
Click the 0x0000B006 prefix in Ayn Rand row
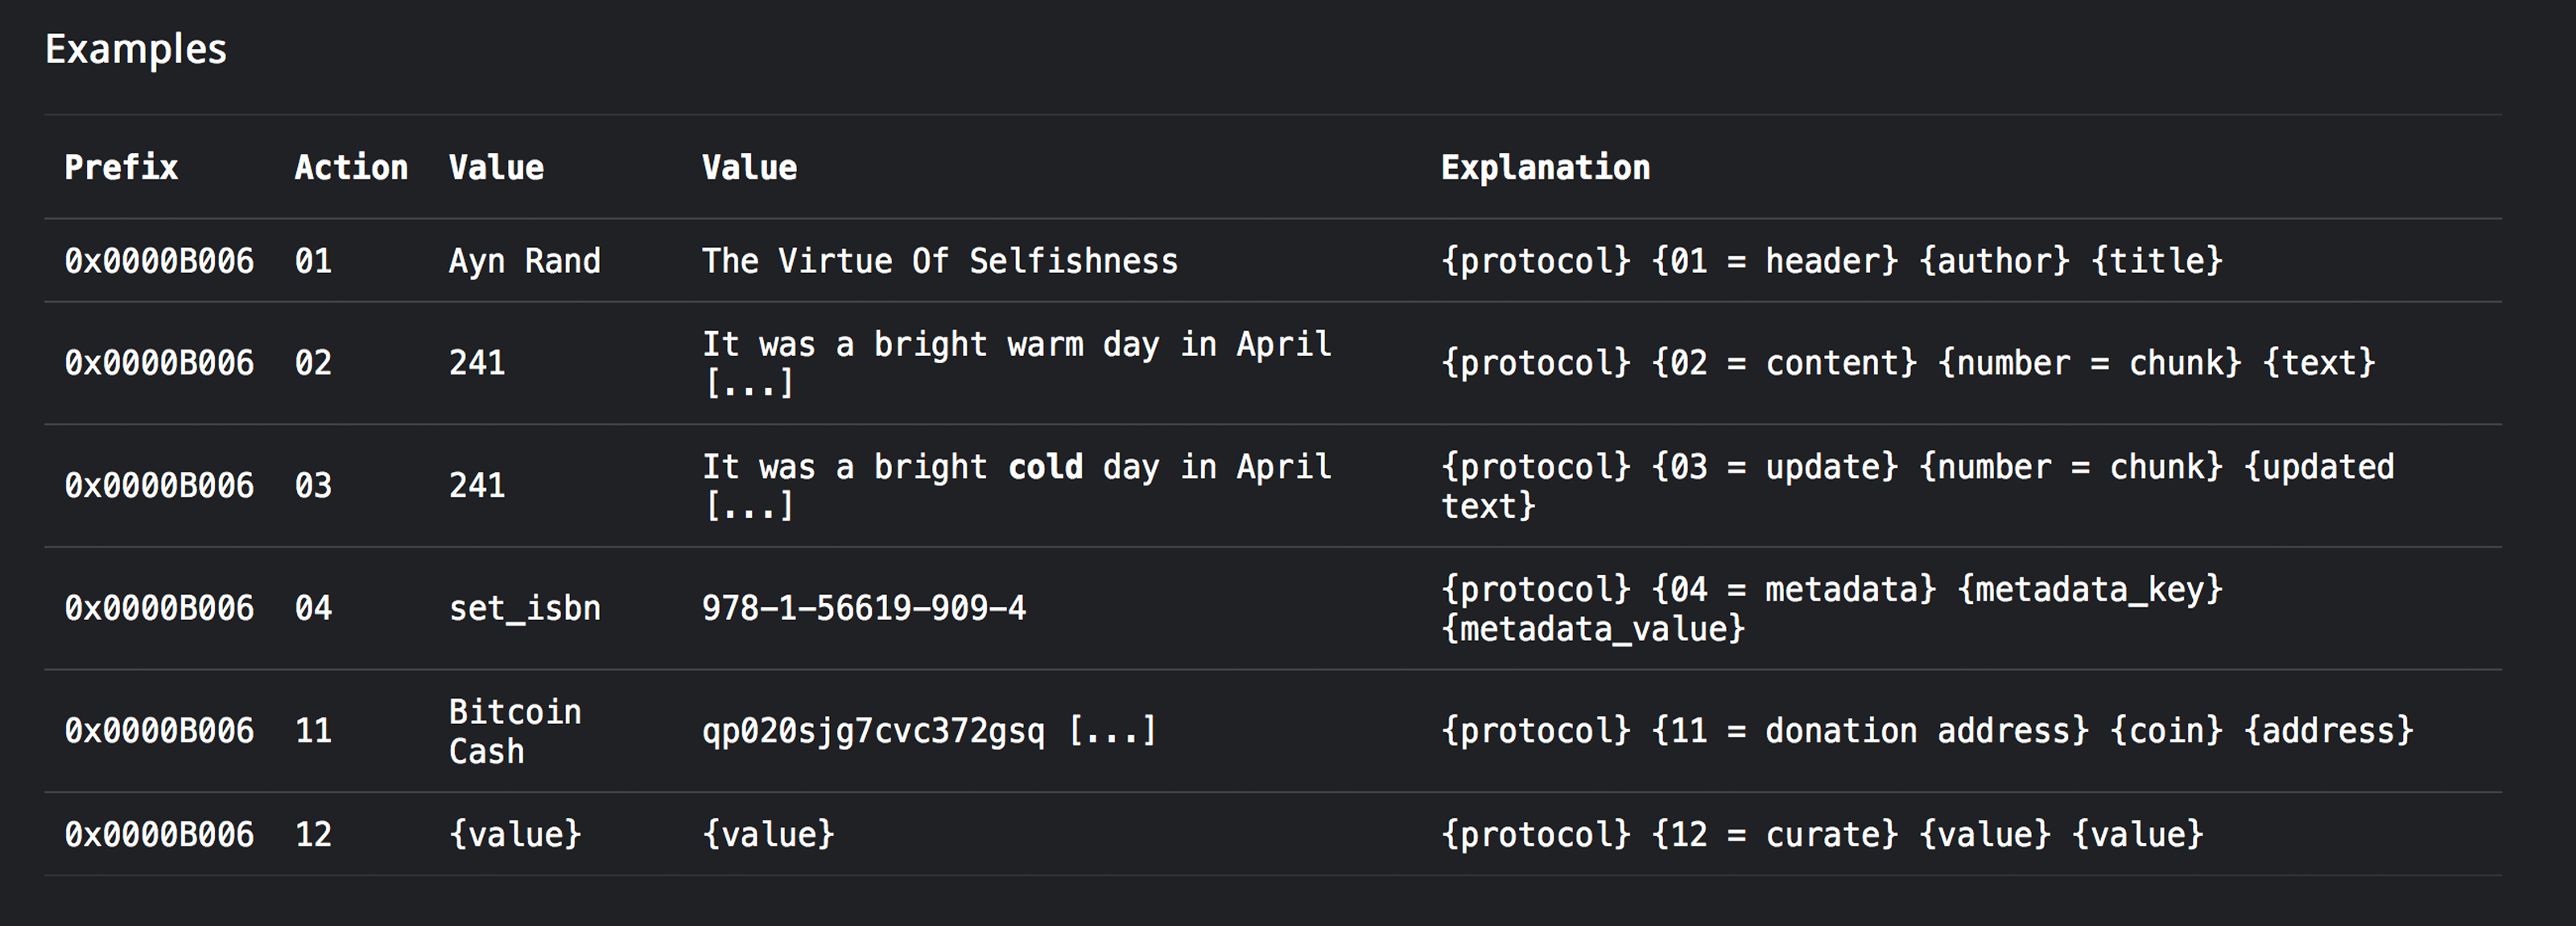[159, 261]
